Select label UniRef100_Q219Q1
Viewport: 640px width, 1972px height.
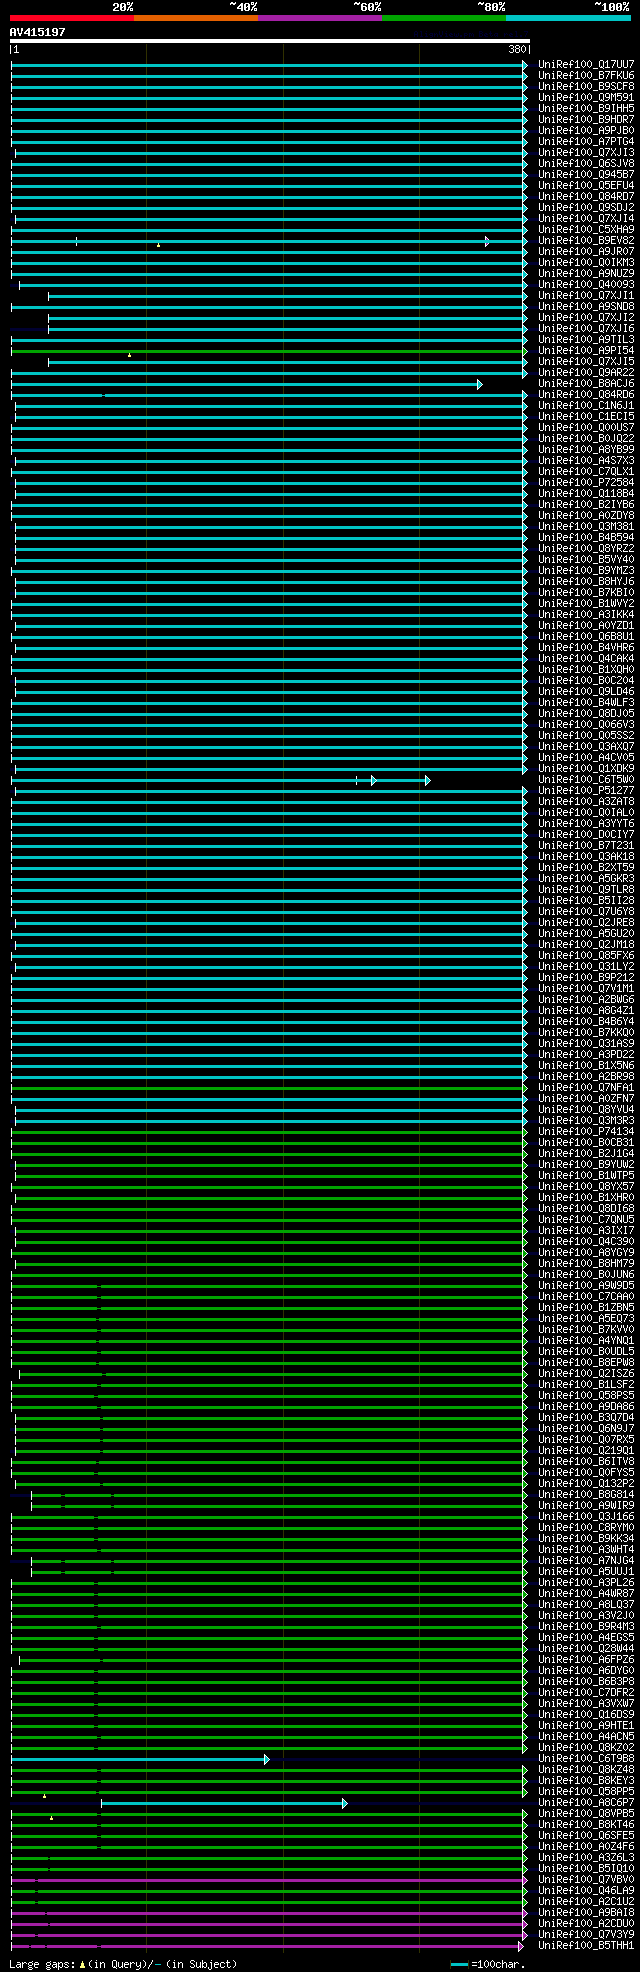(586, 1451)
